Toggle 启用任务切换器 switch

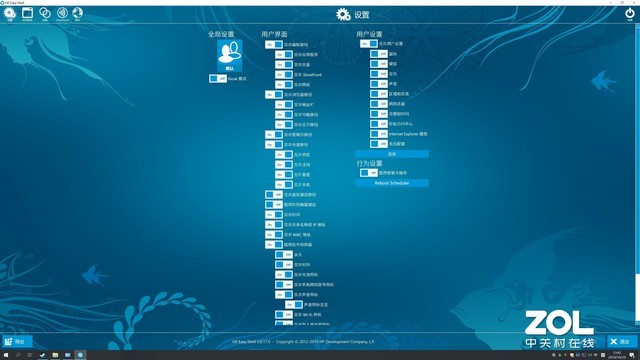point(274,244)
